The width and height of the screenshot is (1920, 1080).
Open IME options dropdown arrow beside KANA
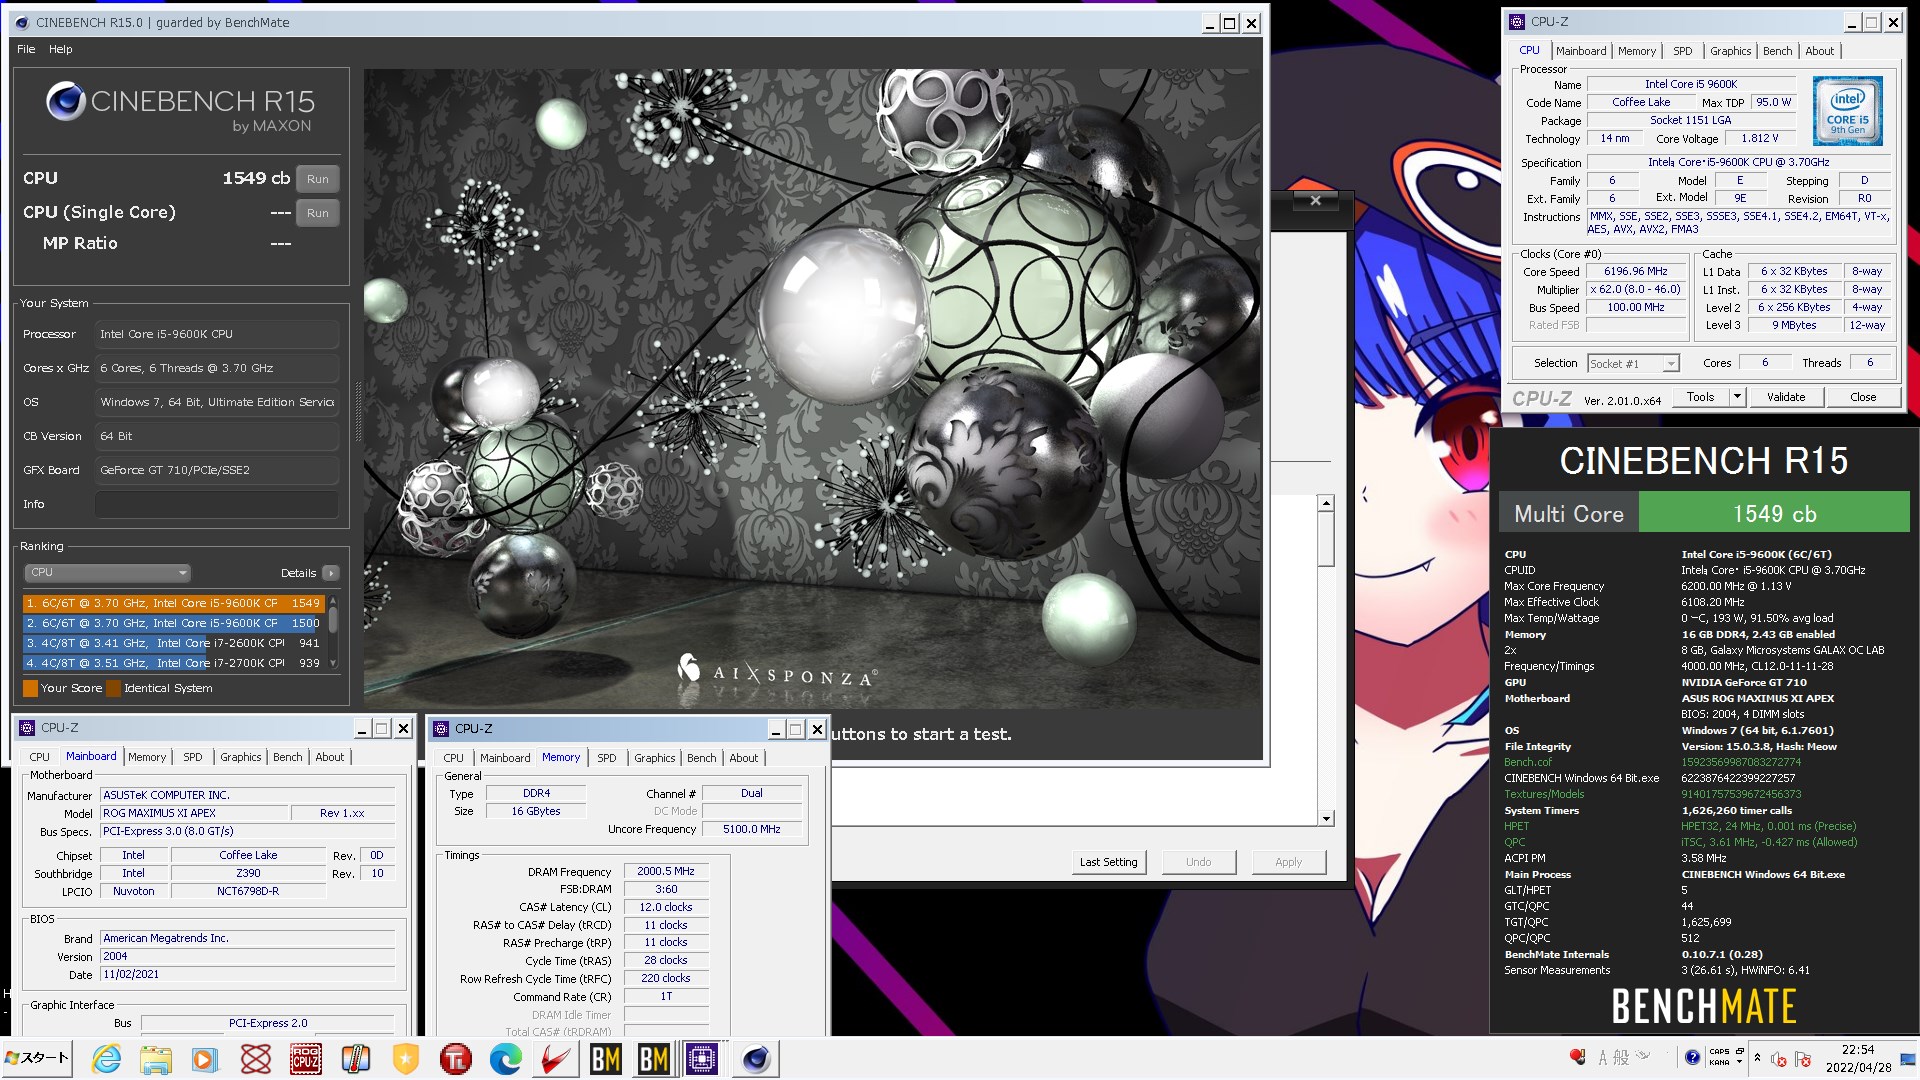[1741, 1063]
